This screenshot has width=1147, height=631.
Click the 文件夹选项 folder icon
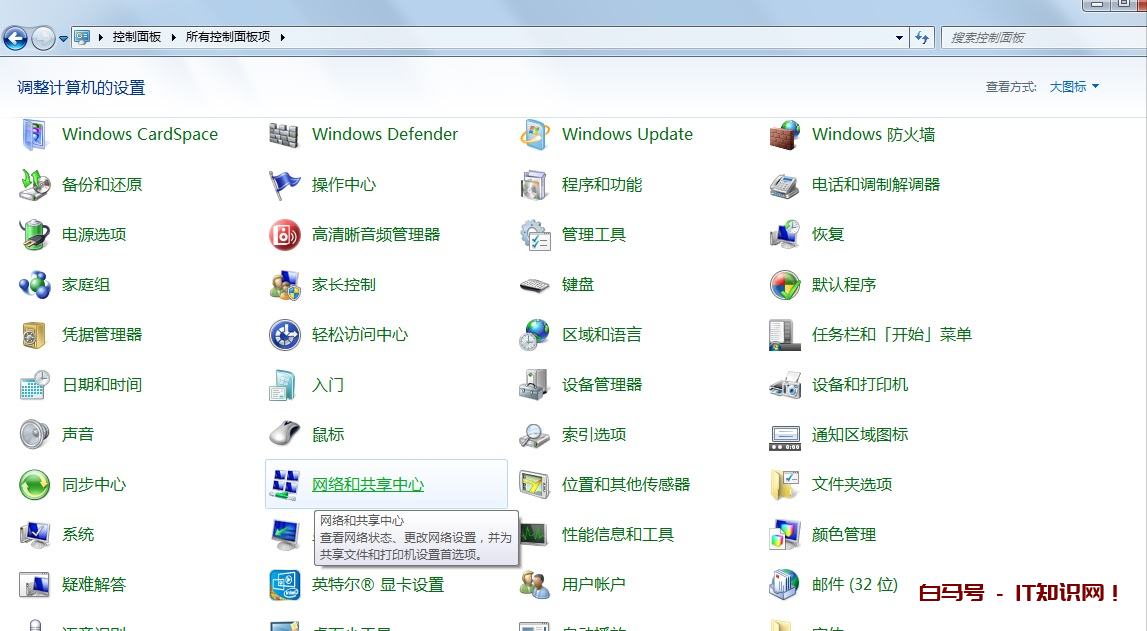785,485
